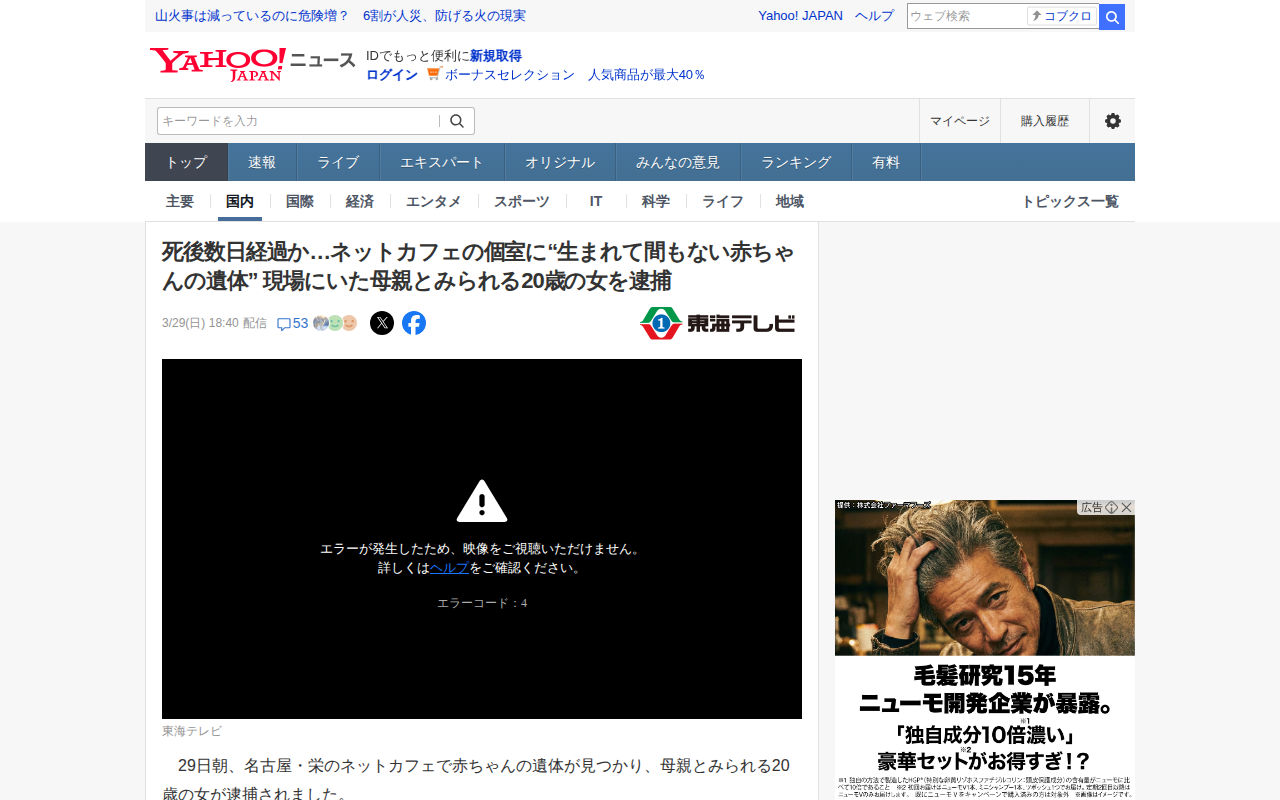Share article on X icon
The height and width of the screenshot is (800, 1280).
point(382,323)
